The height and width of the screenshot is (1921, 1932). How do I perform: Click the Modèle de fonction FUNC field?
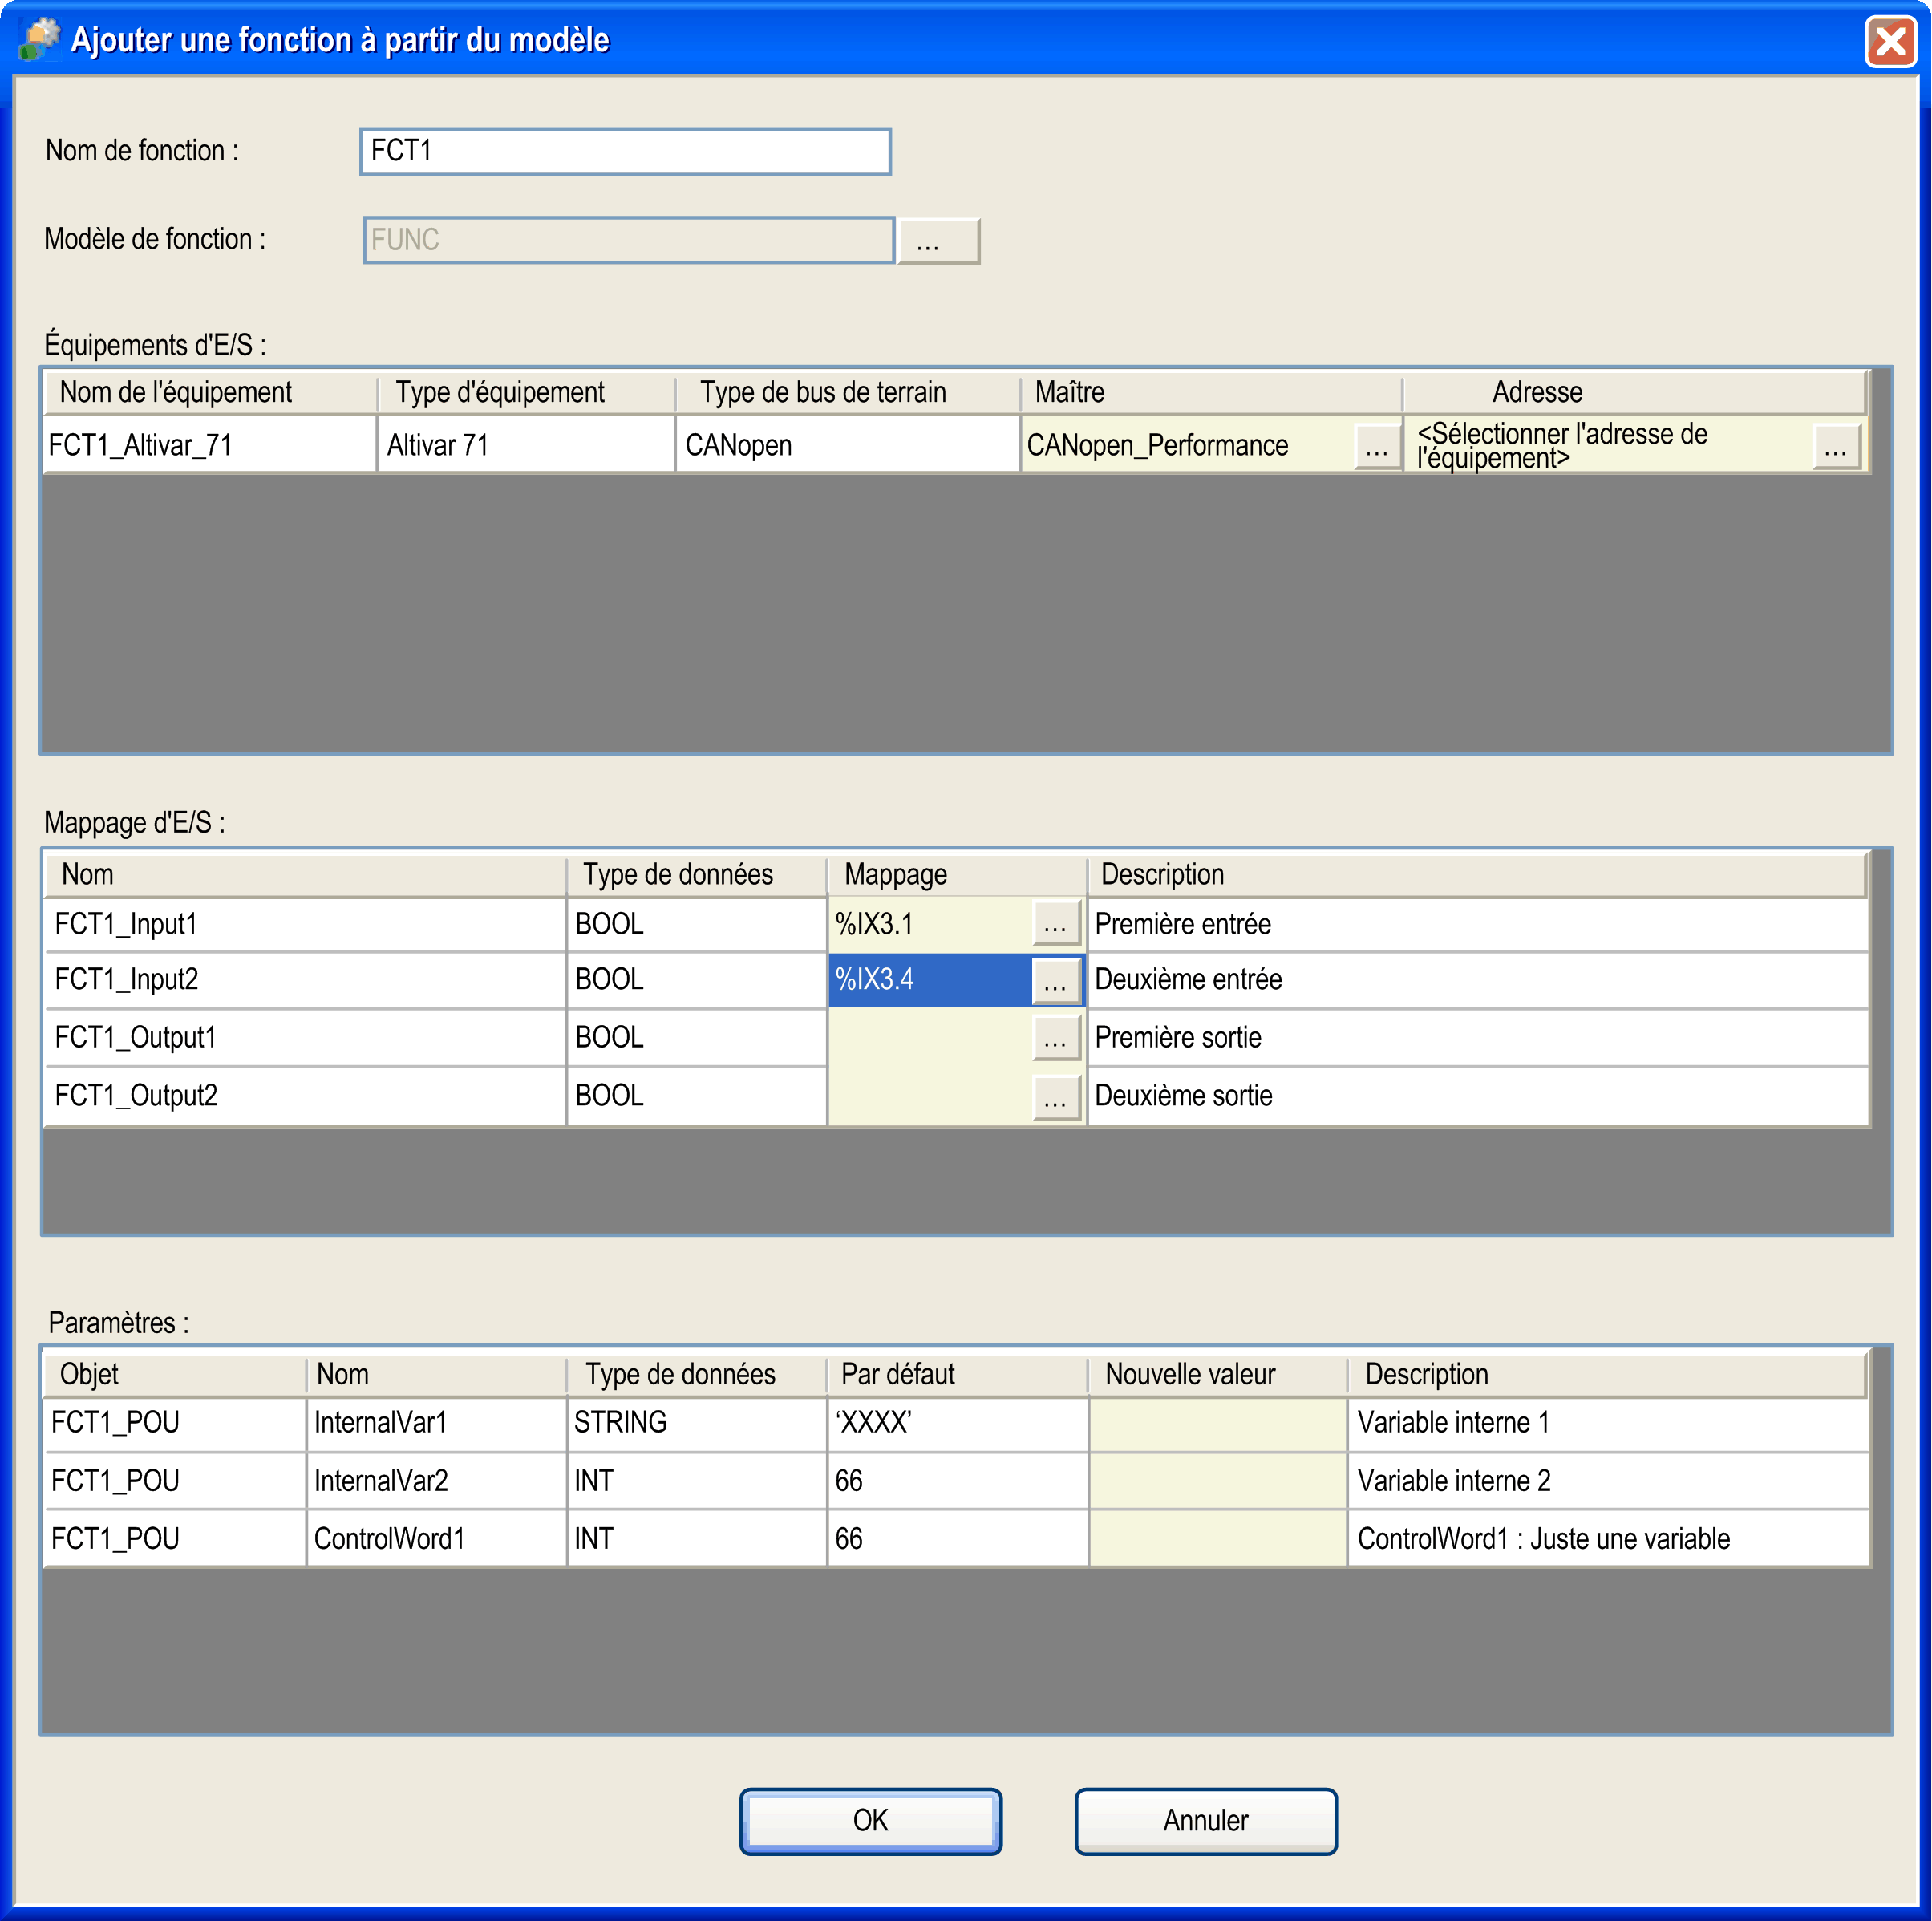click(628, 240)
